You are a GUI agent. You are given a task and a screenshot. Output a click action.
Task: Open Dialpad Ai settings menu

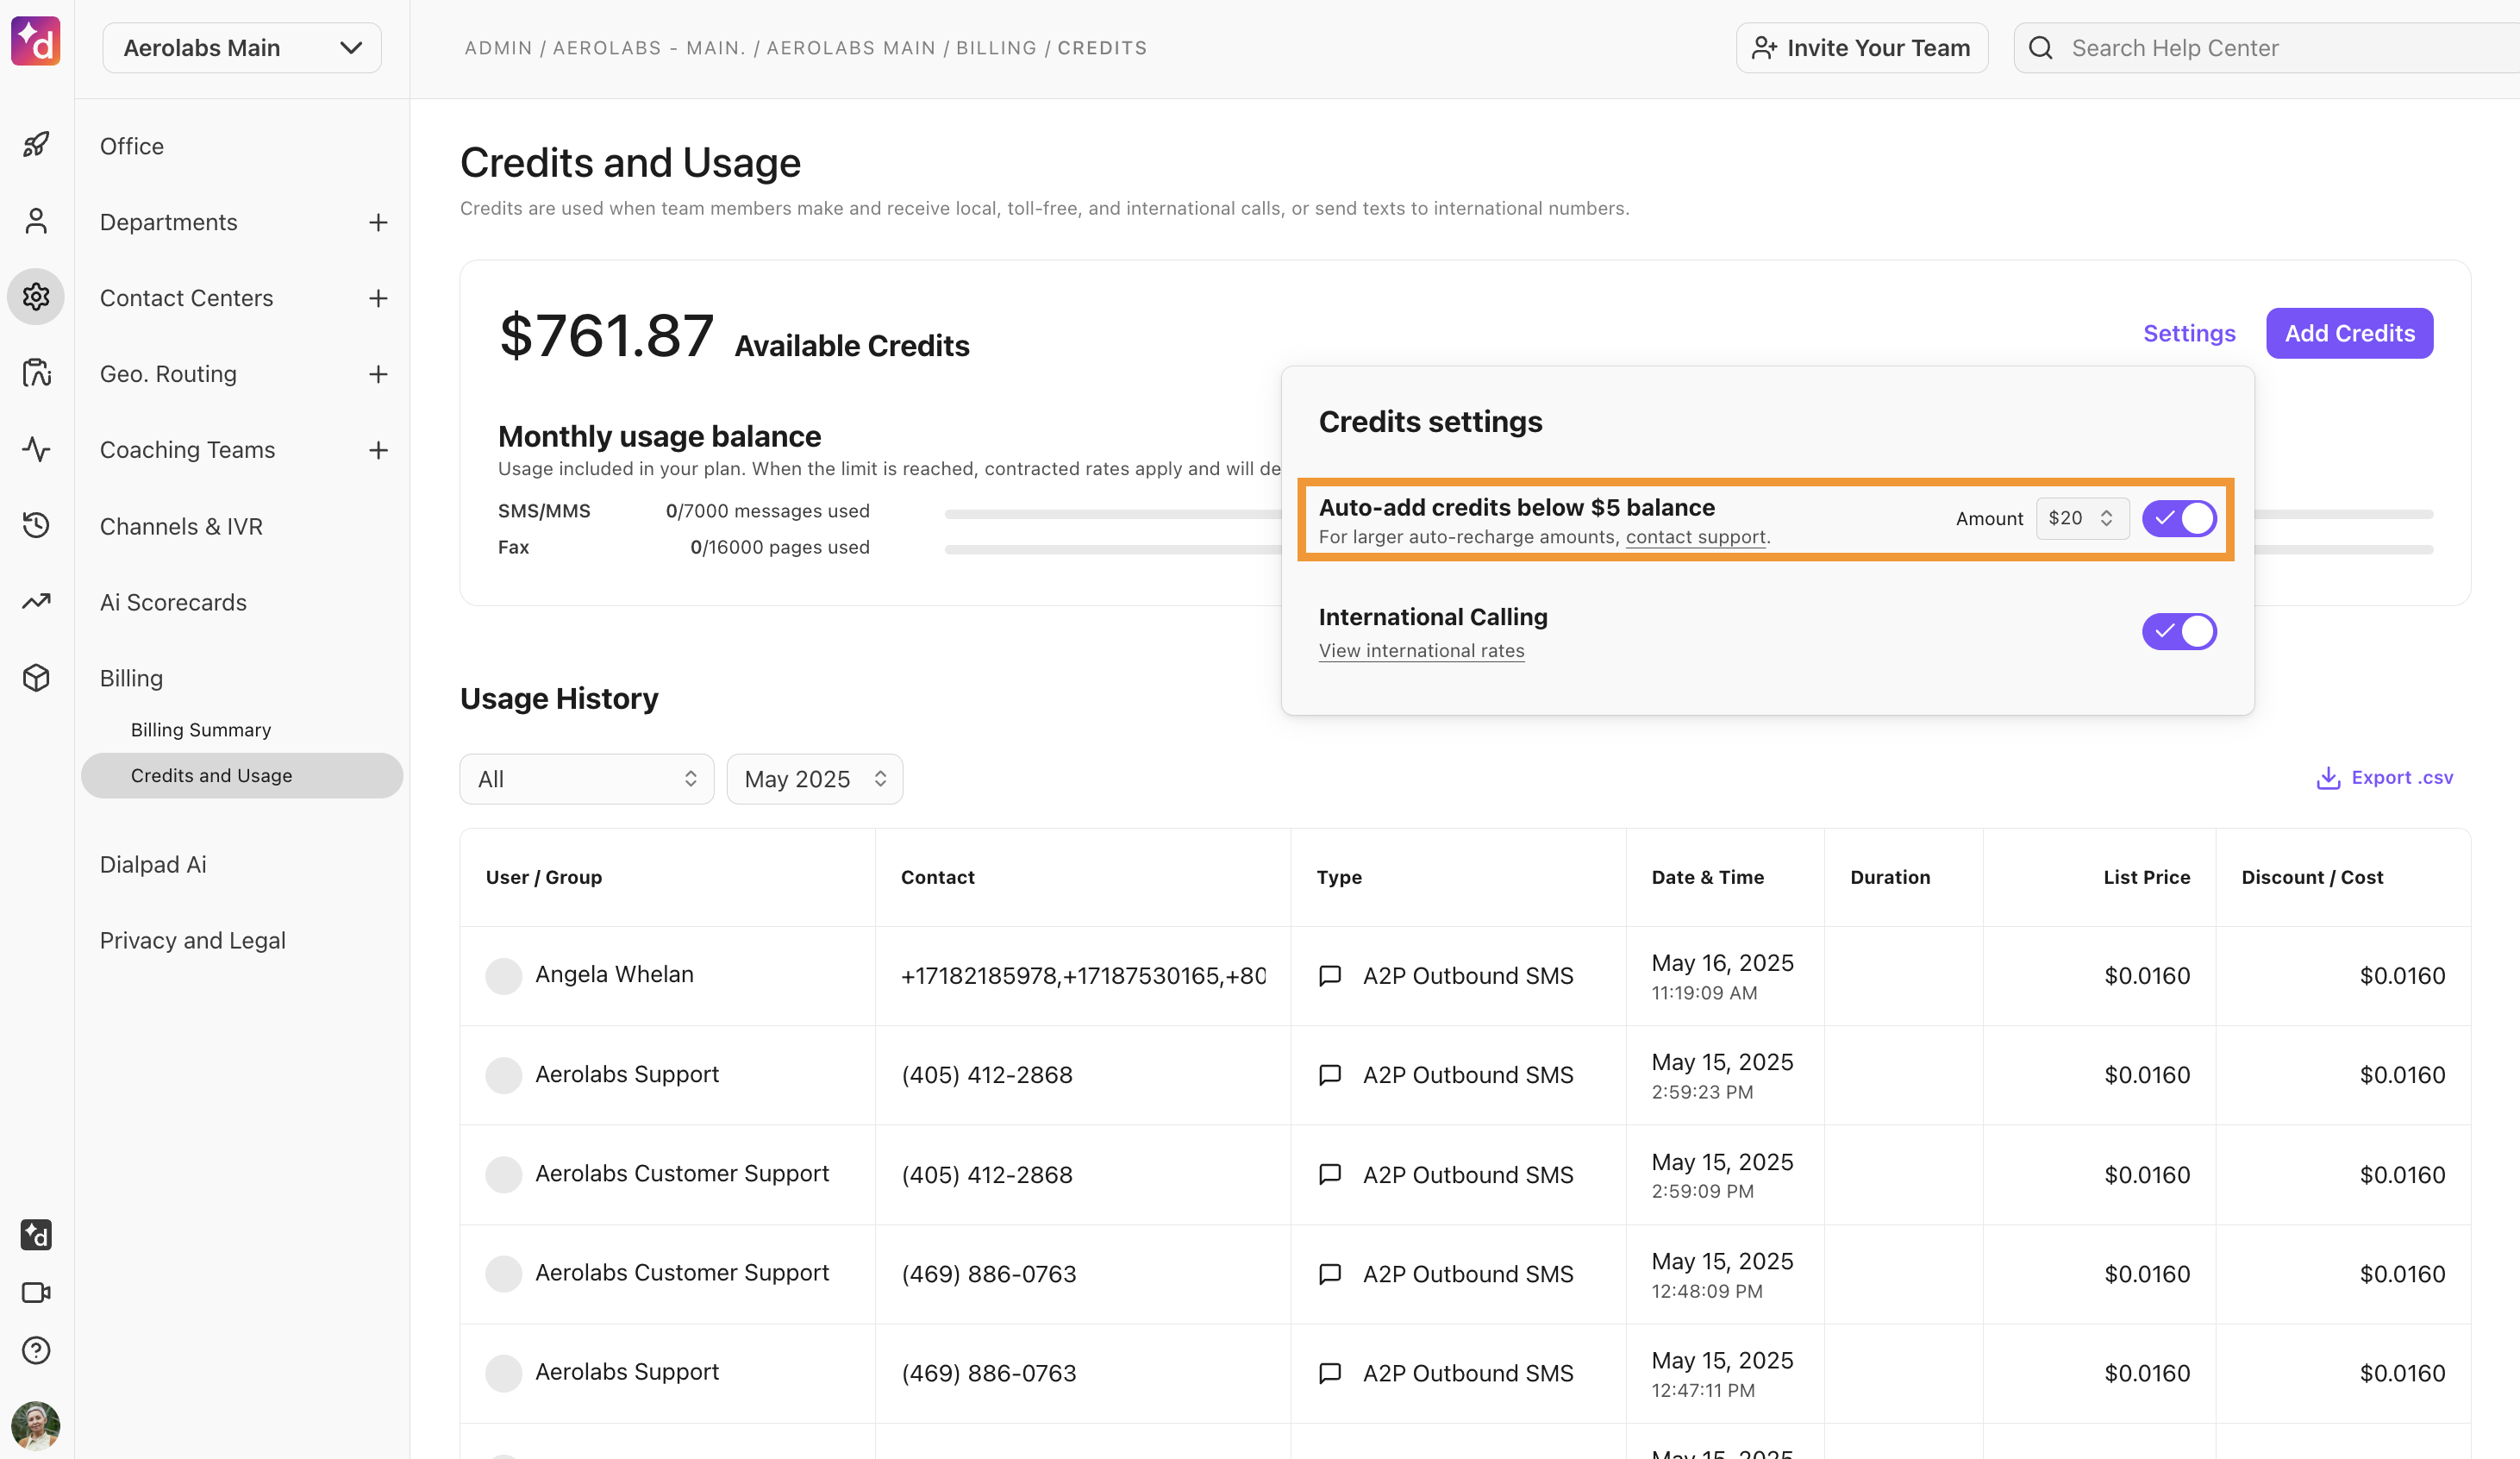pyautogui.click(x=154, y=864)
